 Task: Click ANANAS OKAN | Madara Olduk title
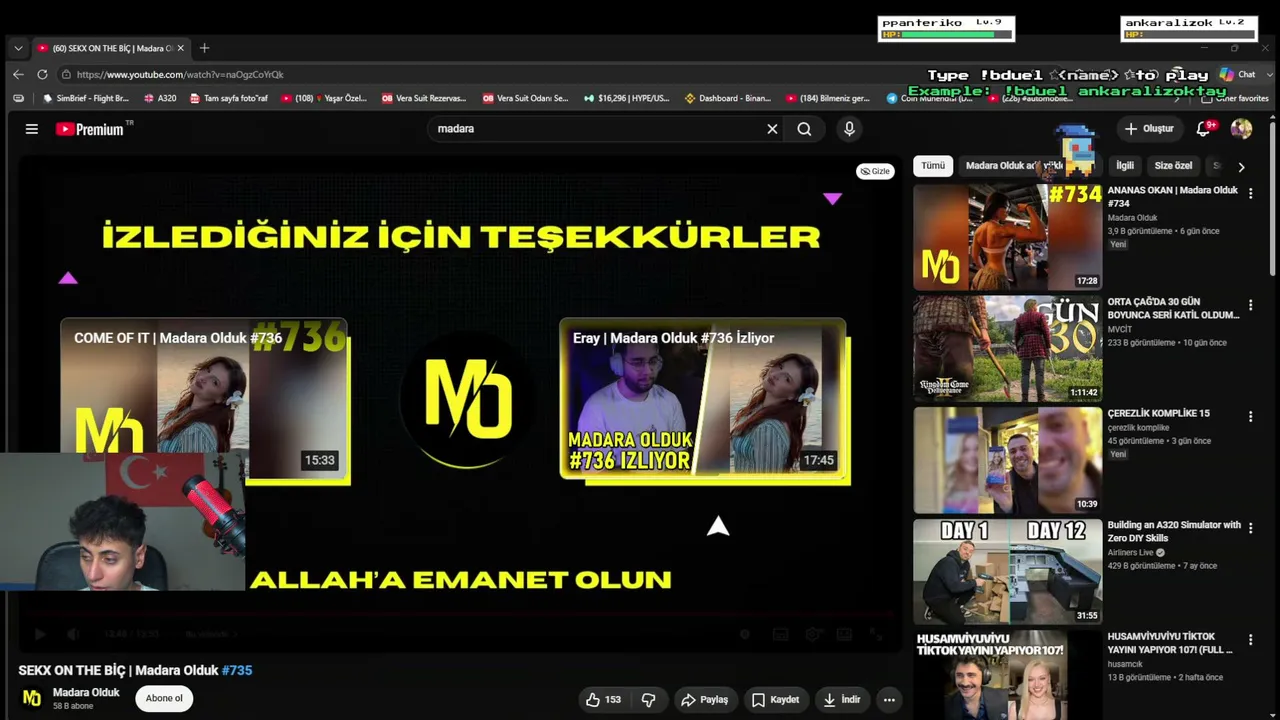coord(1172,196)
